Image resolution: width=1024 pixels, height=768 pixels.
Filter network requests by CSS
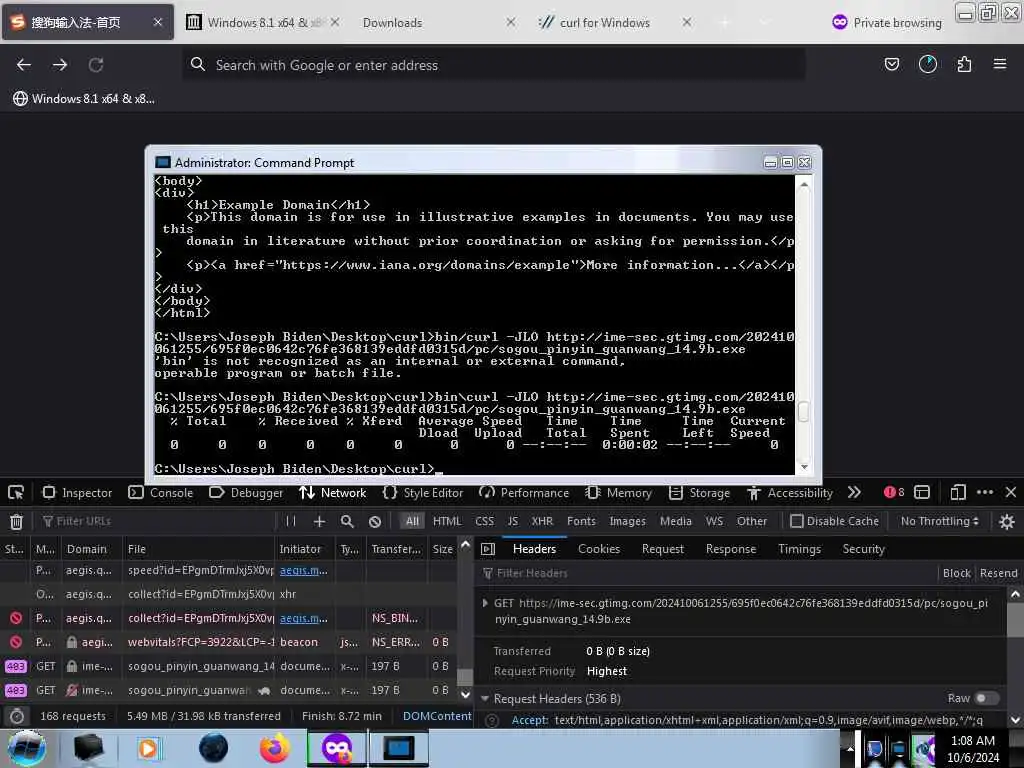coord(485,521)
